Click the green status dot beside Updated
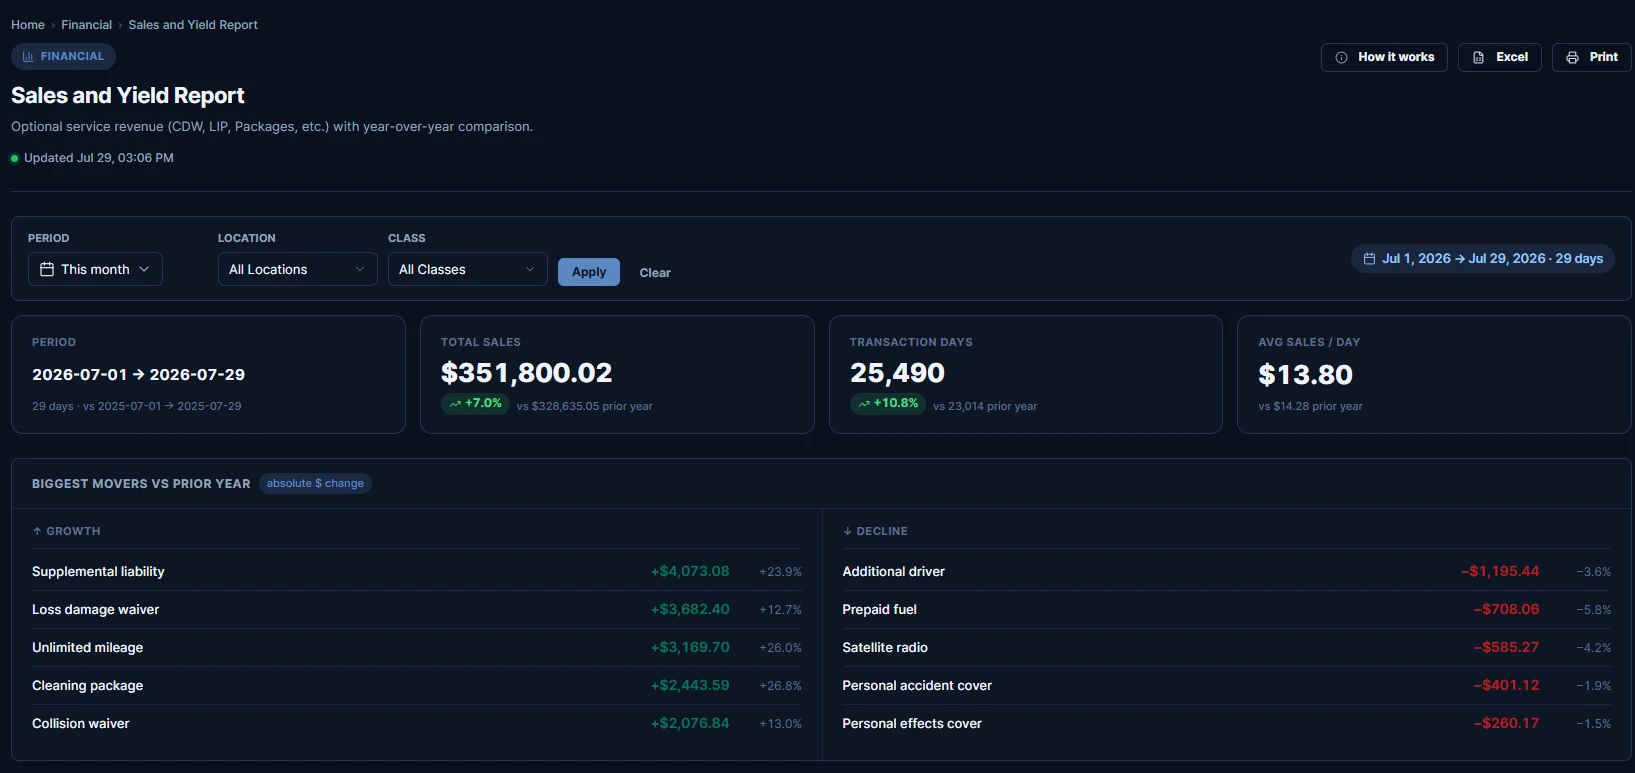This screenshot has height=773, width=1635. coord(15,158)
